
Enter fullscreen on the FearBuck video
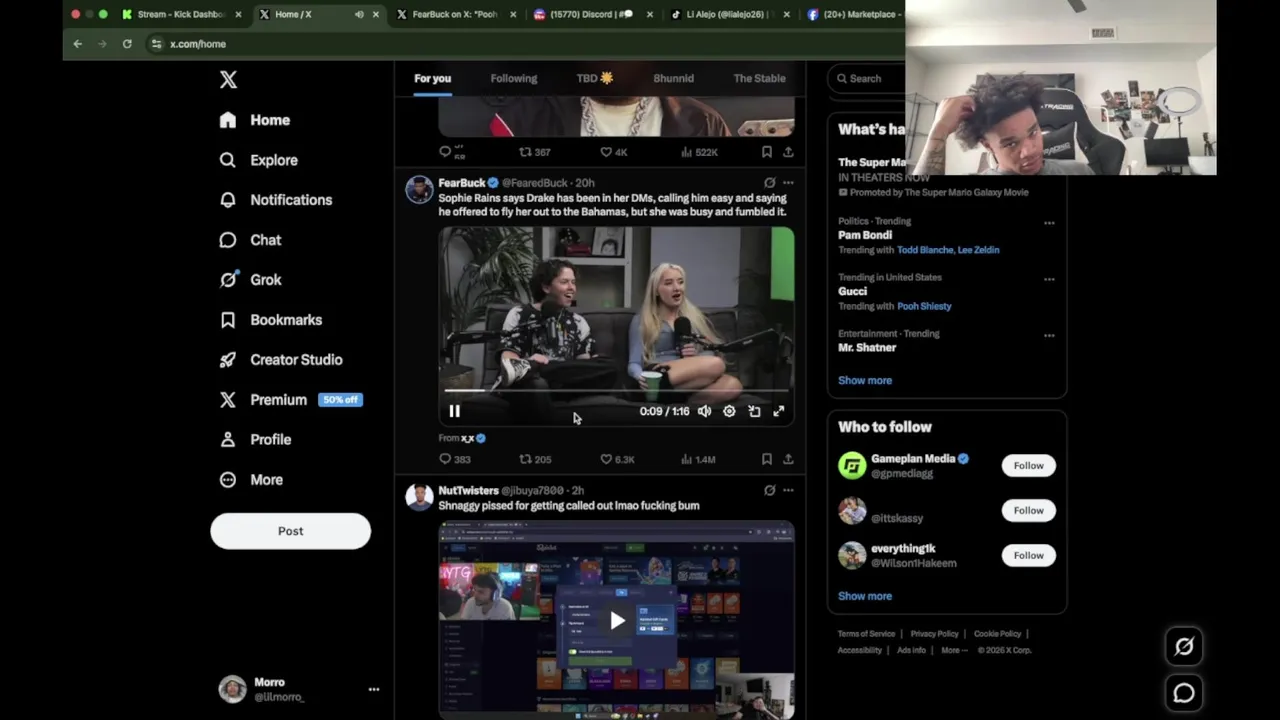tap(779, 411)
